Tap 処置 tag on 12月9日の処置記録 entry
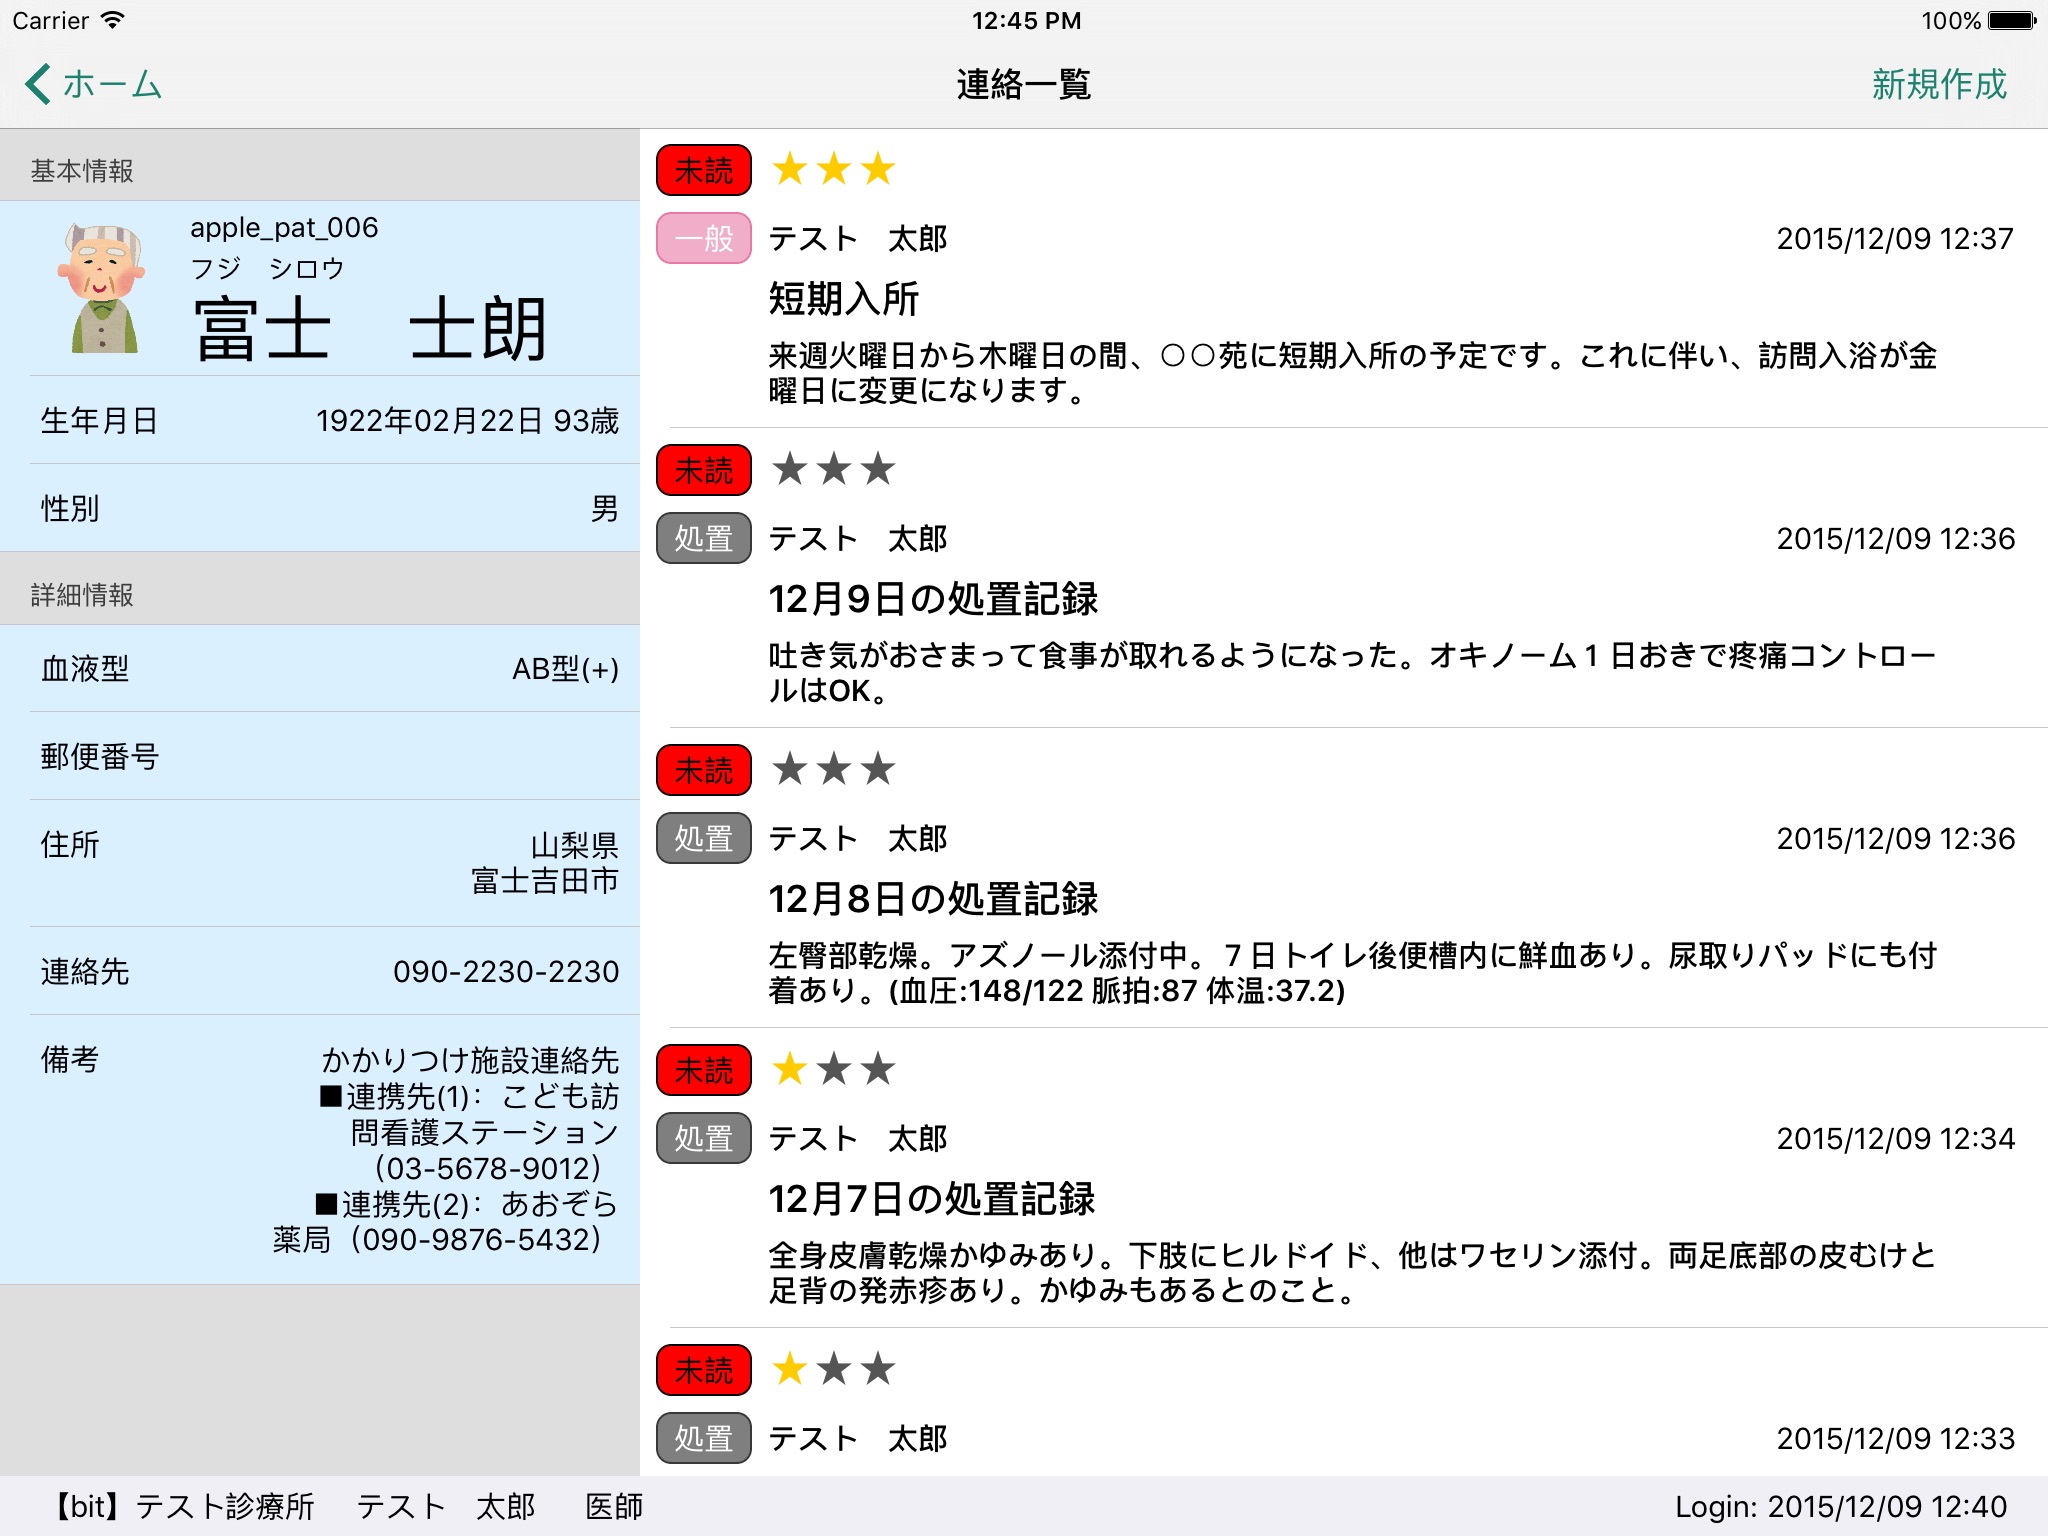 [703, 538]
